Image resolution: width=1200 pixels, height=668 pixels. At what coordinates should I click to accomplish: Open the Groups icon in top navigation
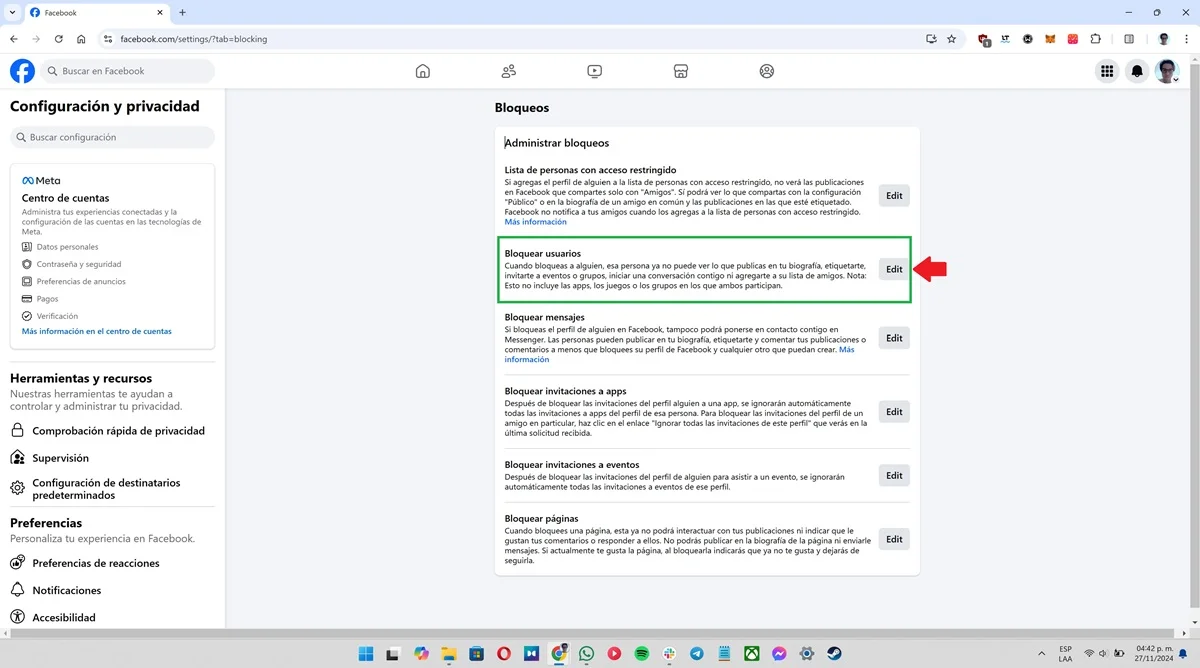(x=767, y=71)
